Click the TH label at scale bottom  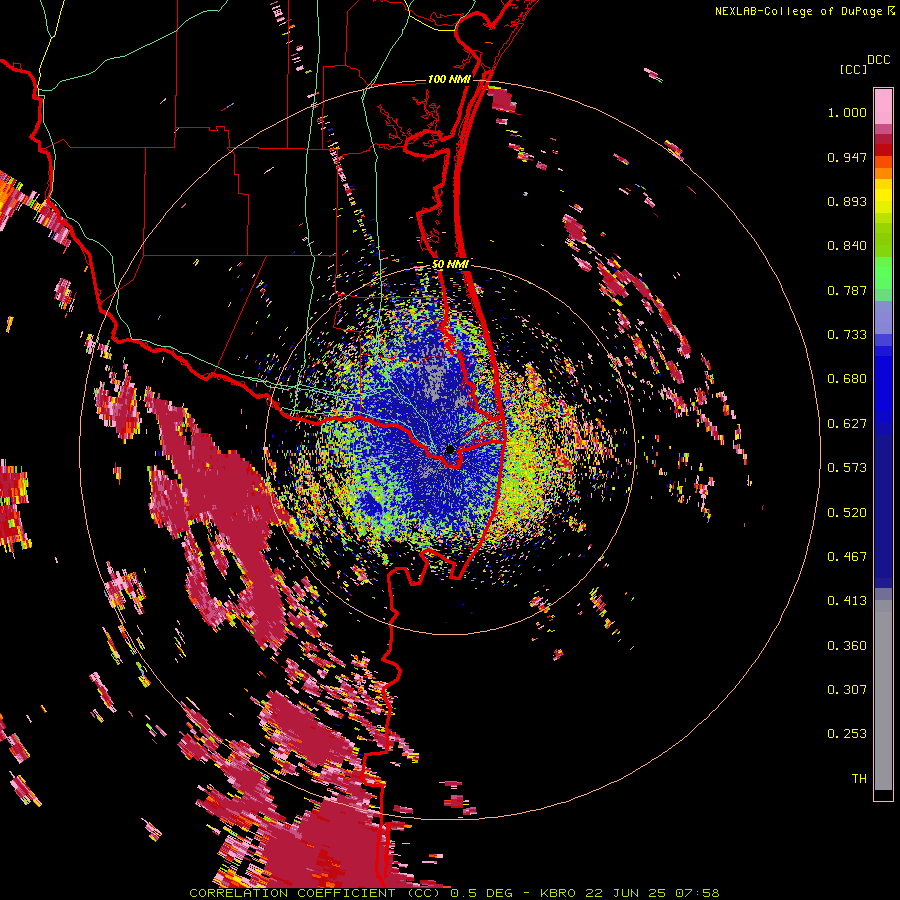pos(859,779)
